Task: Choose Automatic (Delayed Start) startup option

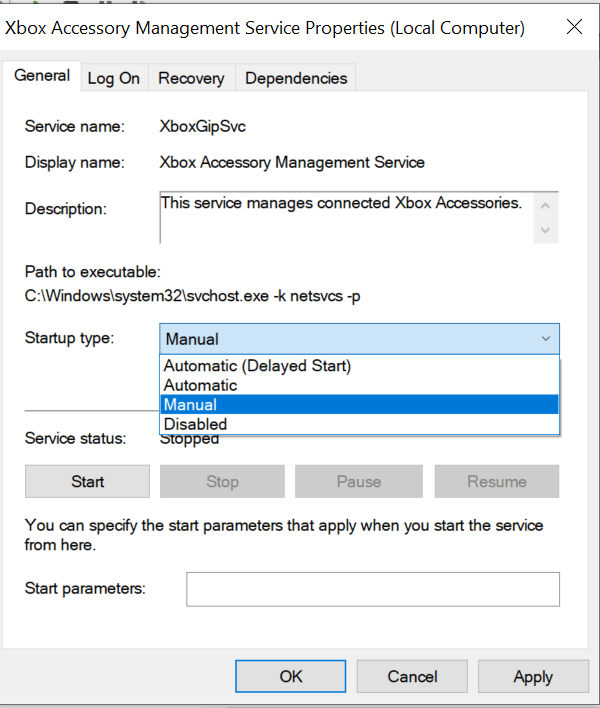Action: point(258,366)
